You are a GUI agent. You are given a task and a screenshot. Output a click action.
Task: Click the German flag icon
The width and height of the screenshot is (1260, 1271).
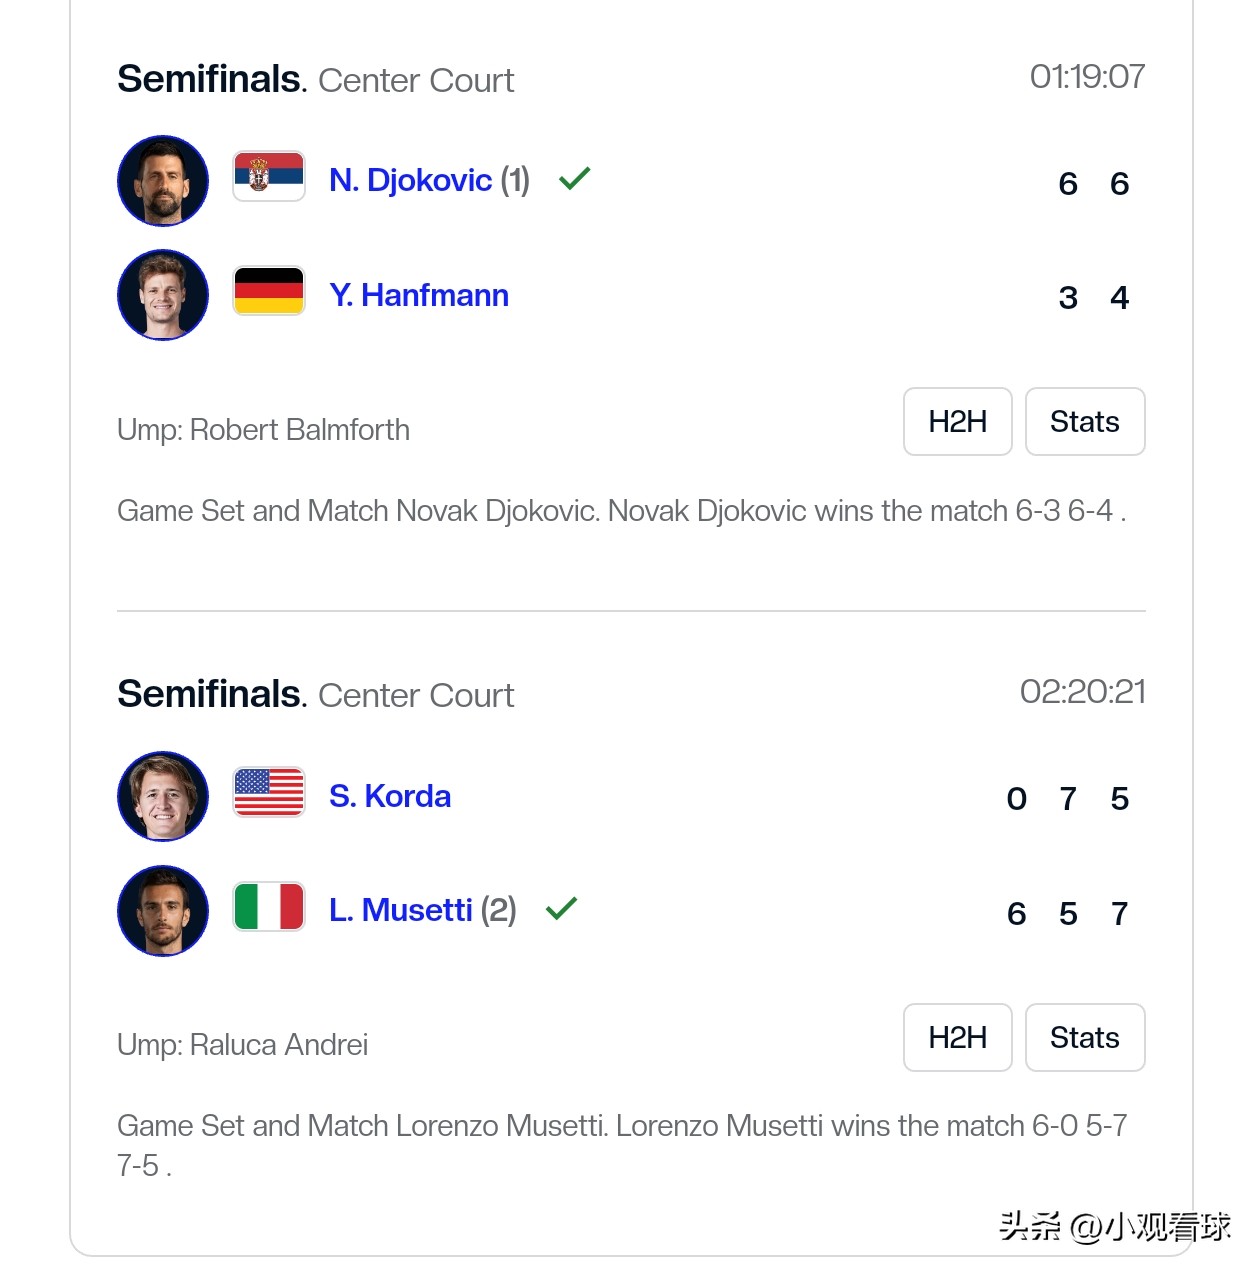[269, 291]
